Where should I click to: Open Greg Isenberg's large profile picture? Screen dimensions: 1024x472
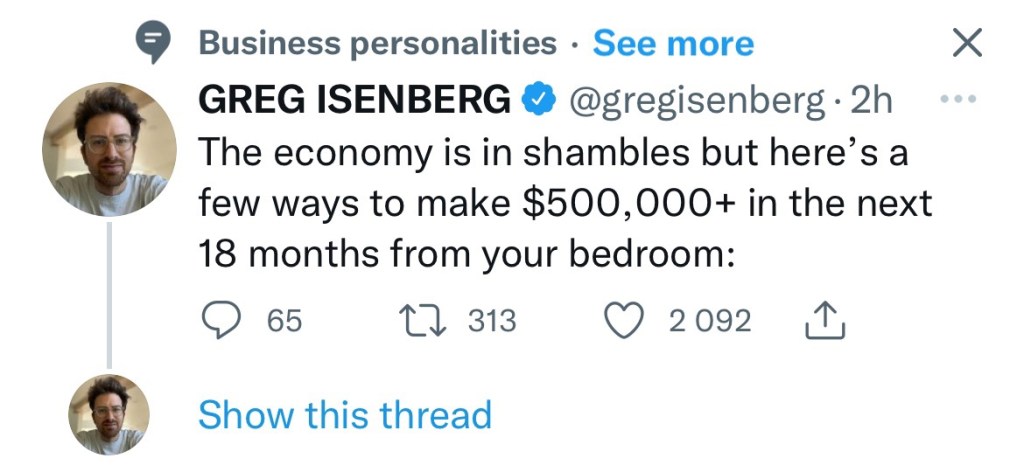[108, 150]
